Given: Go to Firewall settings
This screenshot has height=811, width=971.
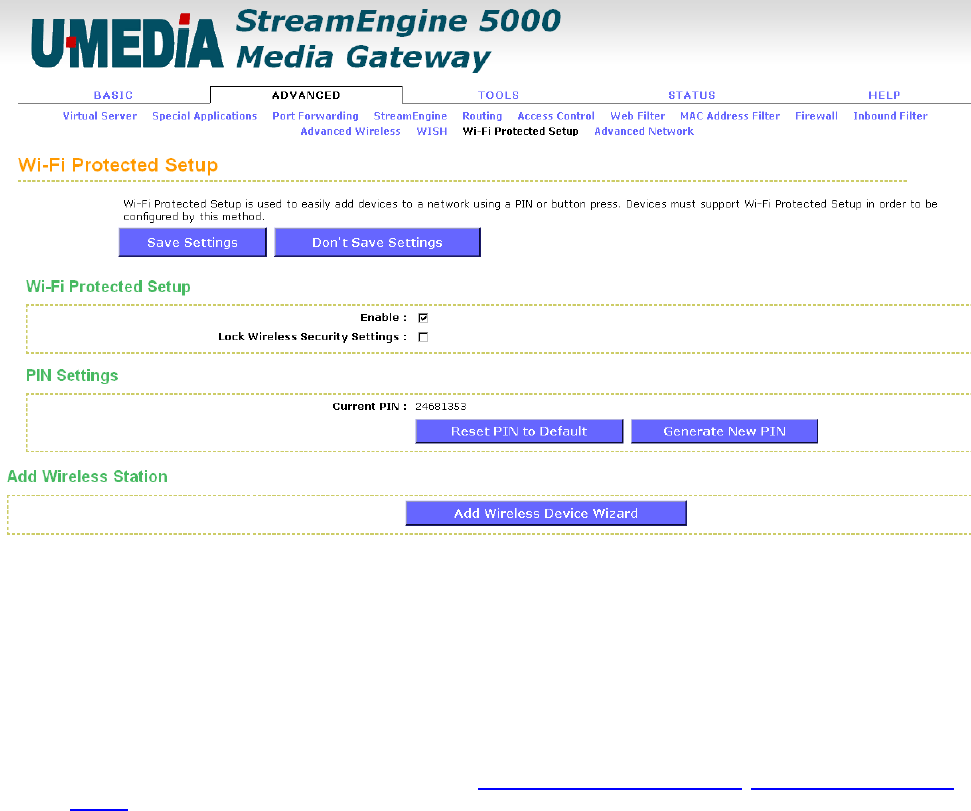Looking at the screenshot, I should (816, 116).
